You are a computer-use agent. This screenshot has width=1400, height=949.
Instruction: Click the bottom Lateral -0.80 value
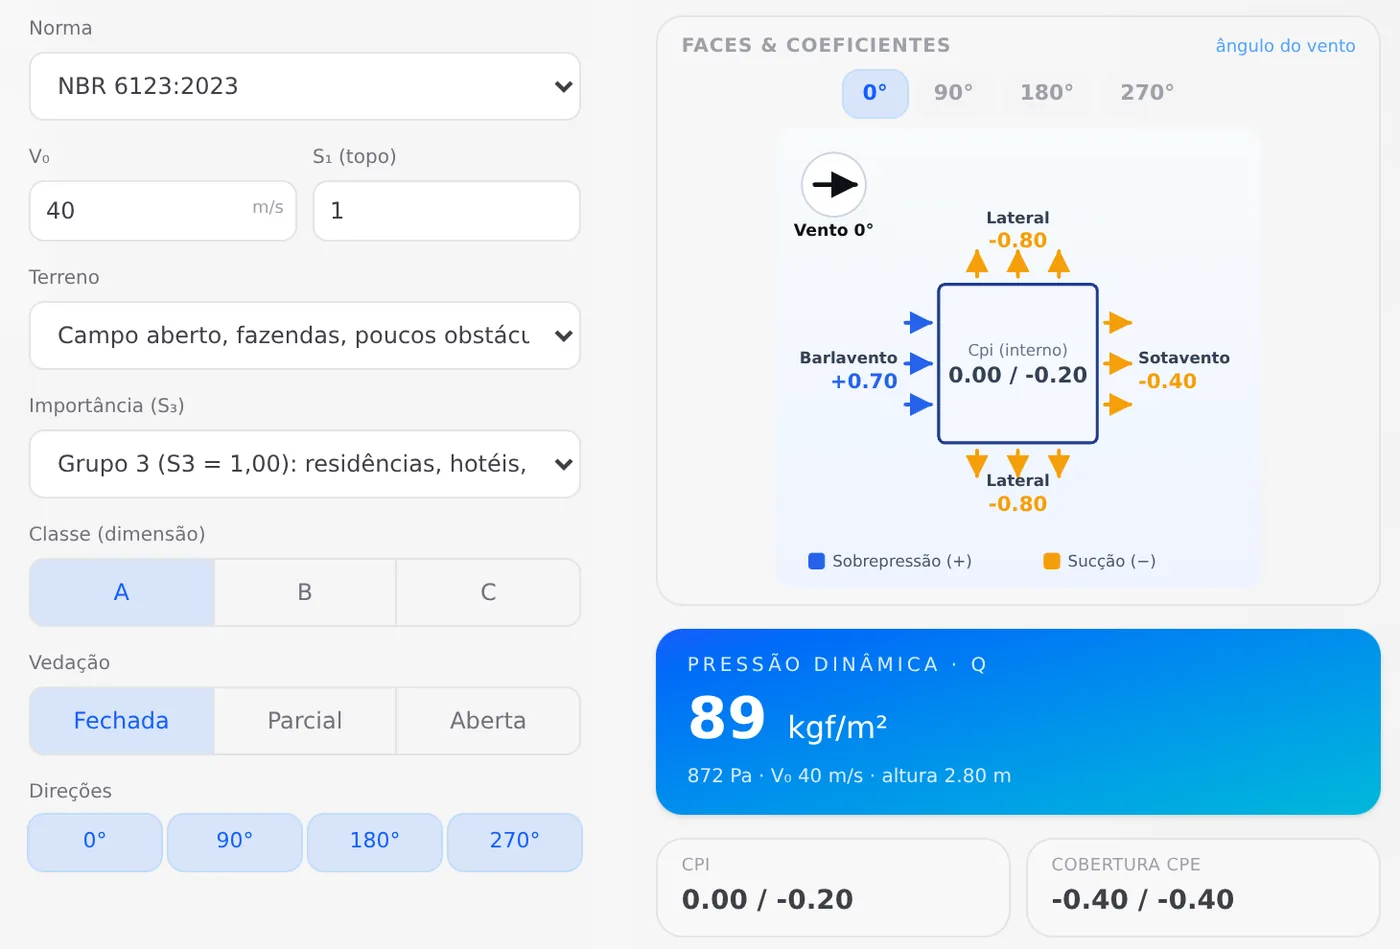pos(1018,504)
